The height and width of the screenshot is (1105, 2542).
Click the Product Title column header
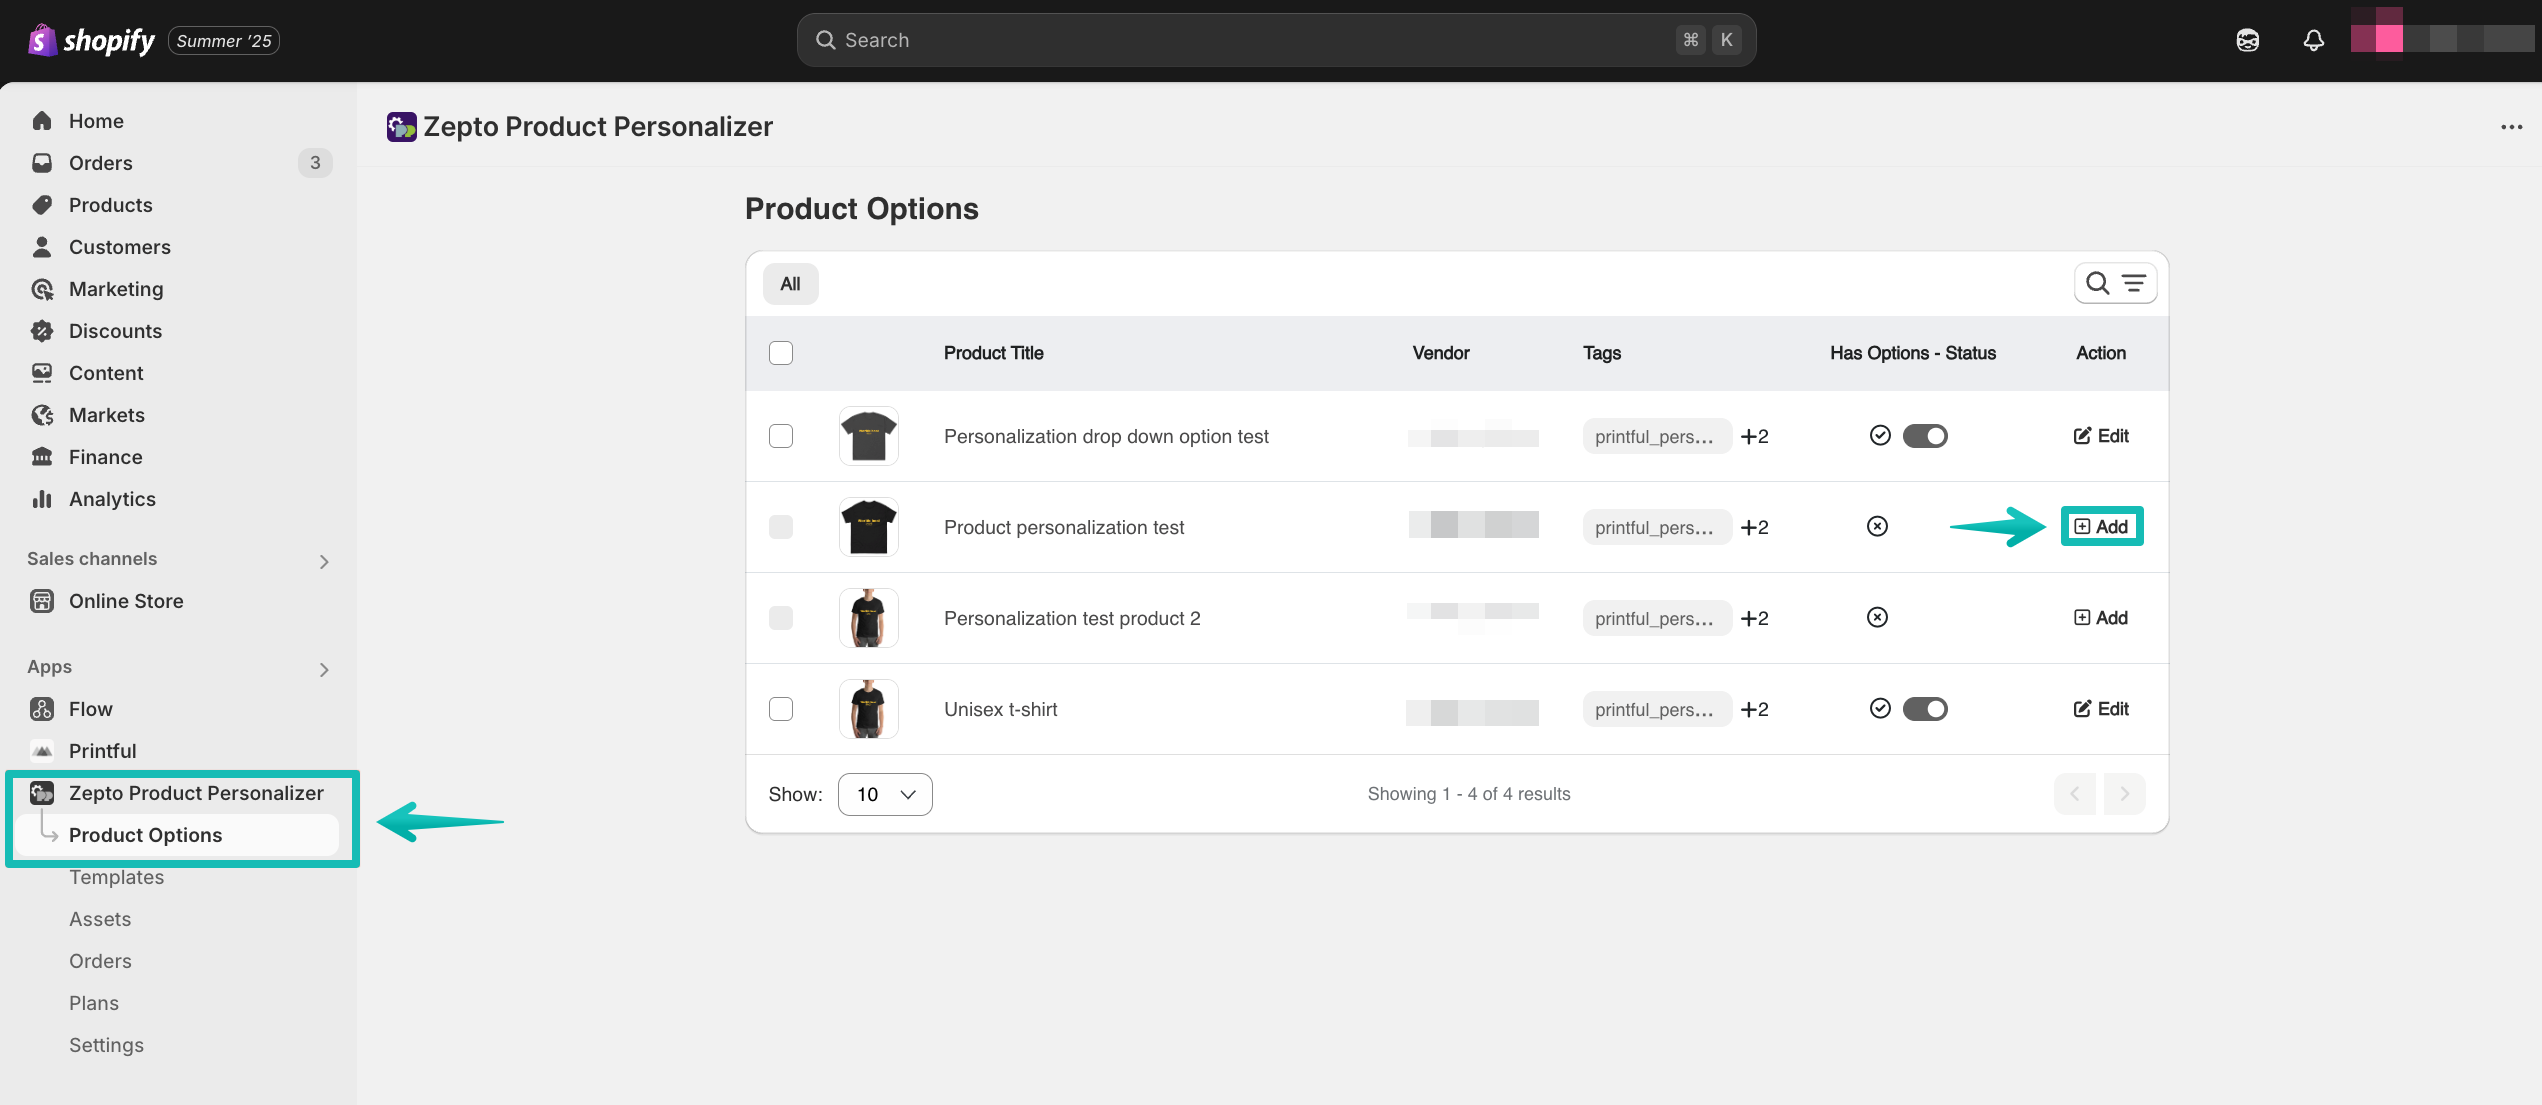click(x=993, y=353)
